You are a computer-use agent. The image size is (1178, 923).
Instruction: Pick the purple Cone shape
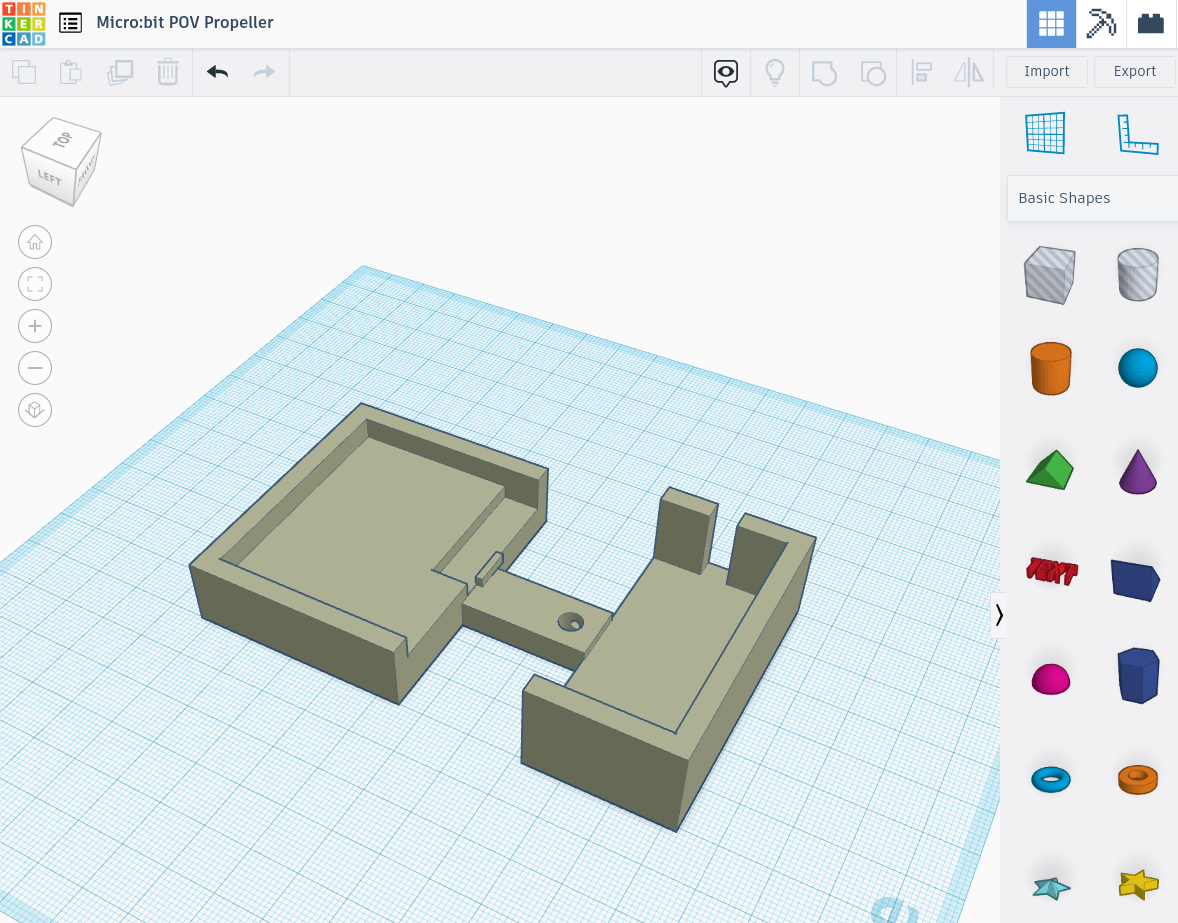click(1137, 472)
